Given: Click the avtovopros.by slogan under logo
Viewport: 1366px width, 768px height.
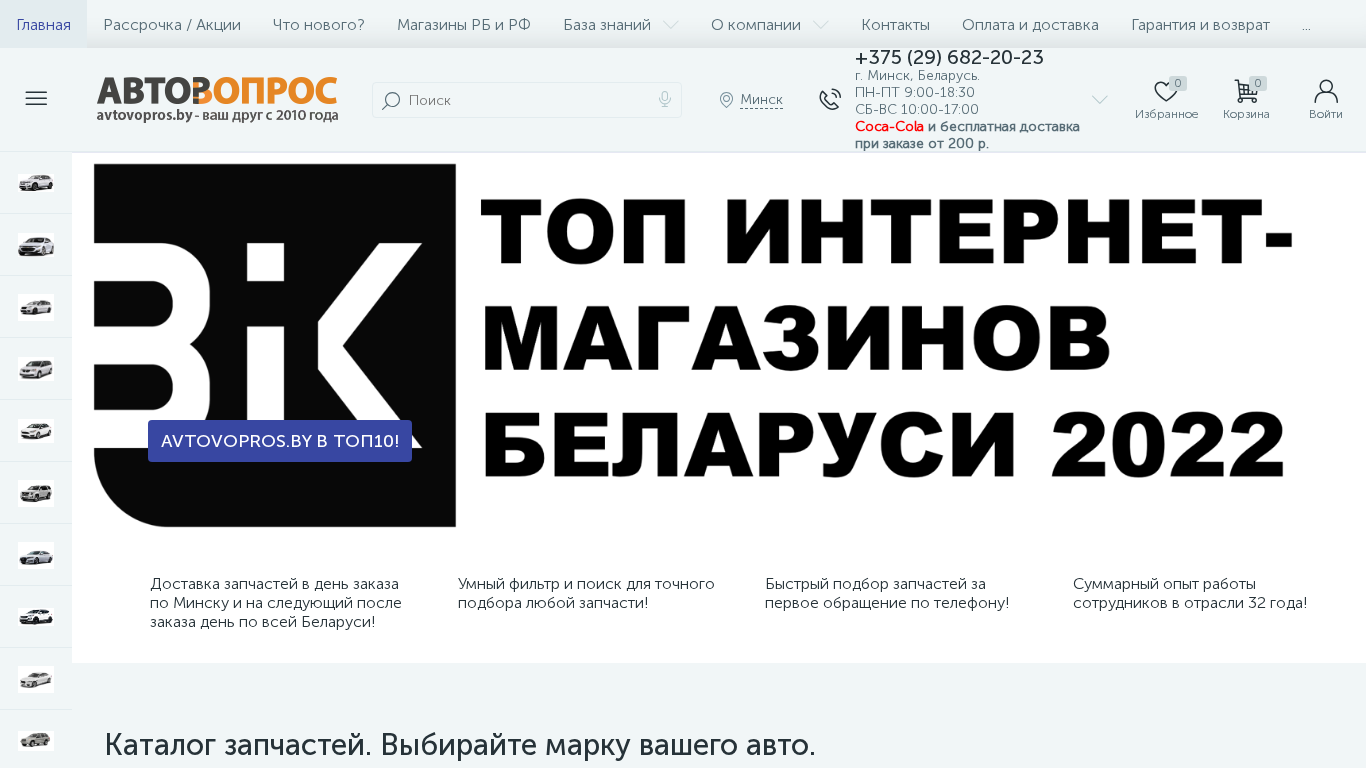Looking at the screenshot, I should pyautogui.click(x=217, y=115).
